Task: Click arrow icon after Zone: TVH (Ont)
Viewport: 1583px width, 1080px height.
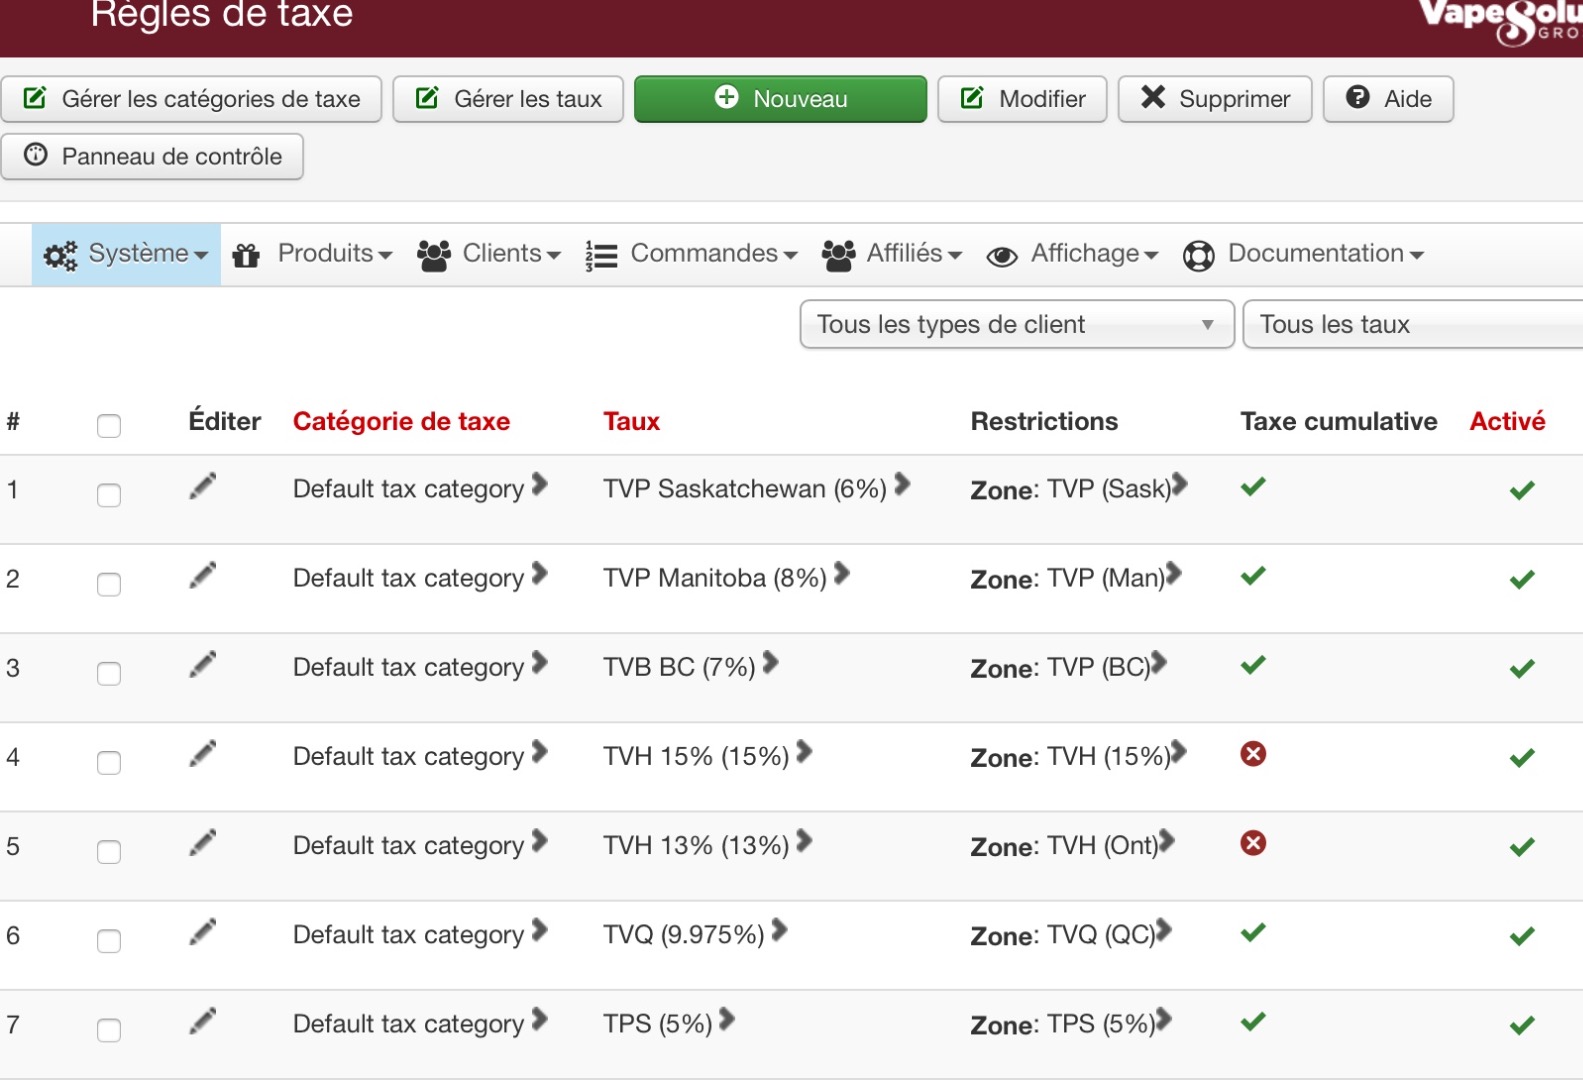Action: [x=1167, y=842]
